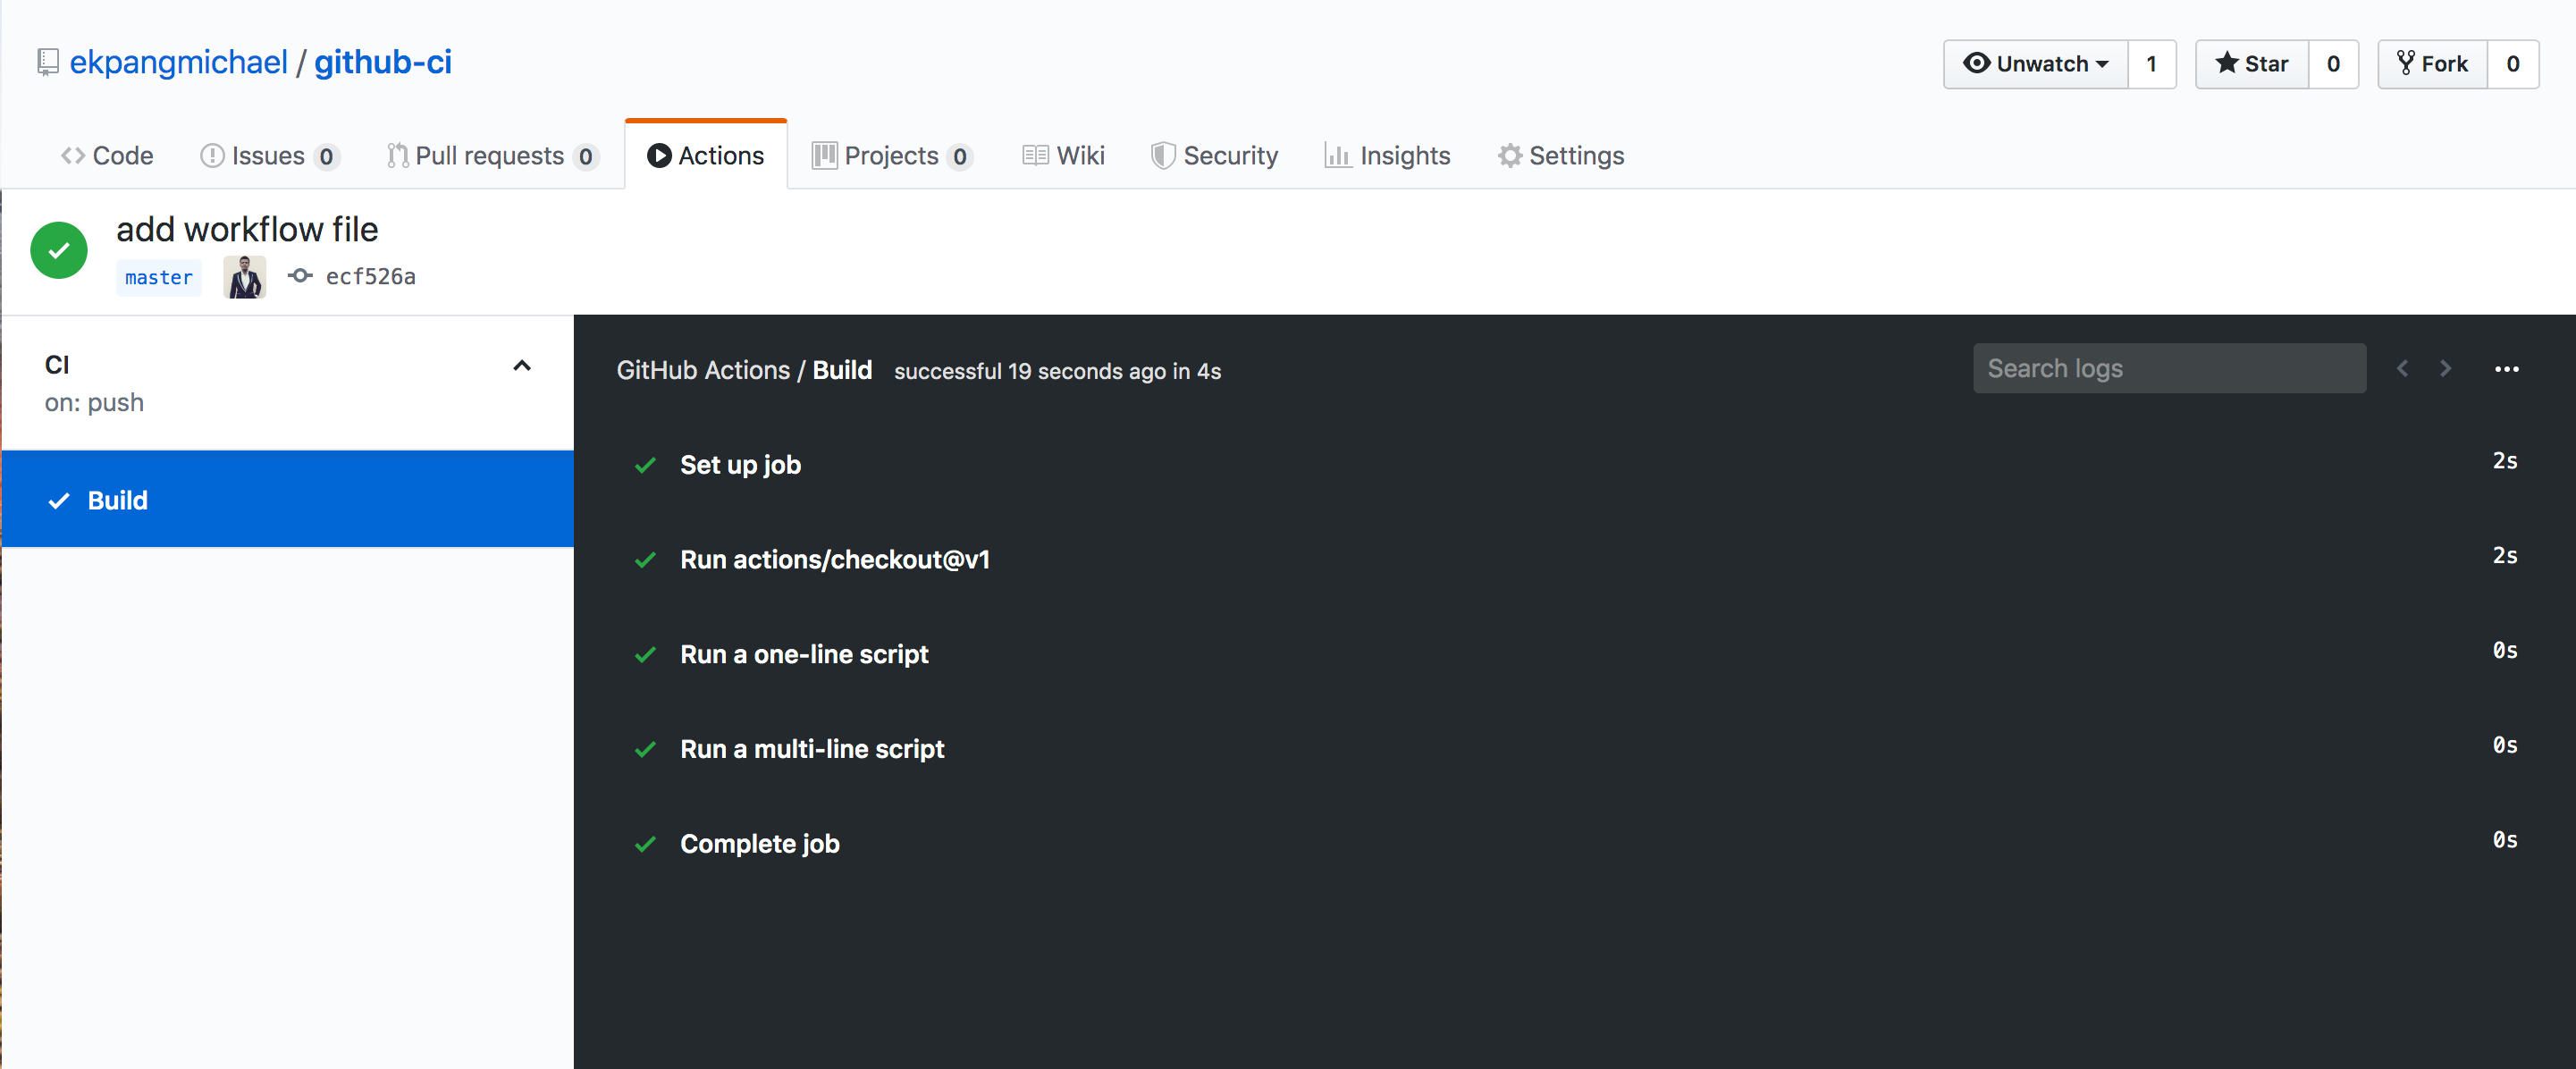Click the committer avatar thumbnail
The width and height of the screenshot is (2576, 1069).
244,276
